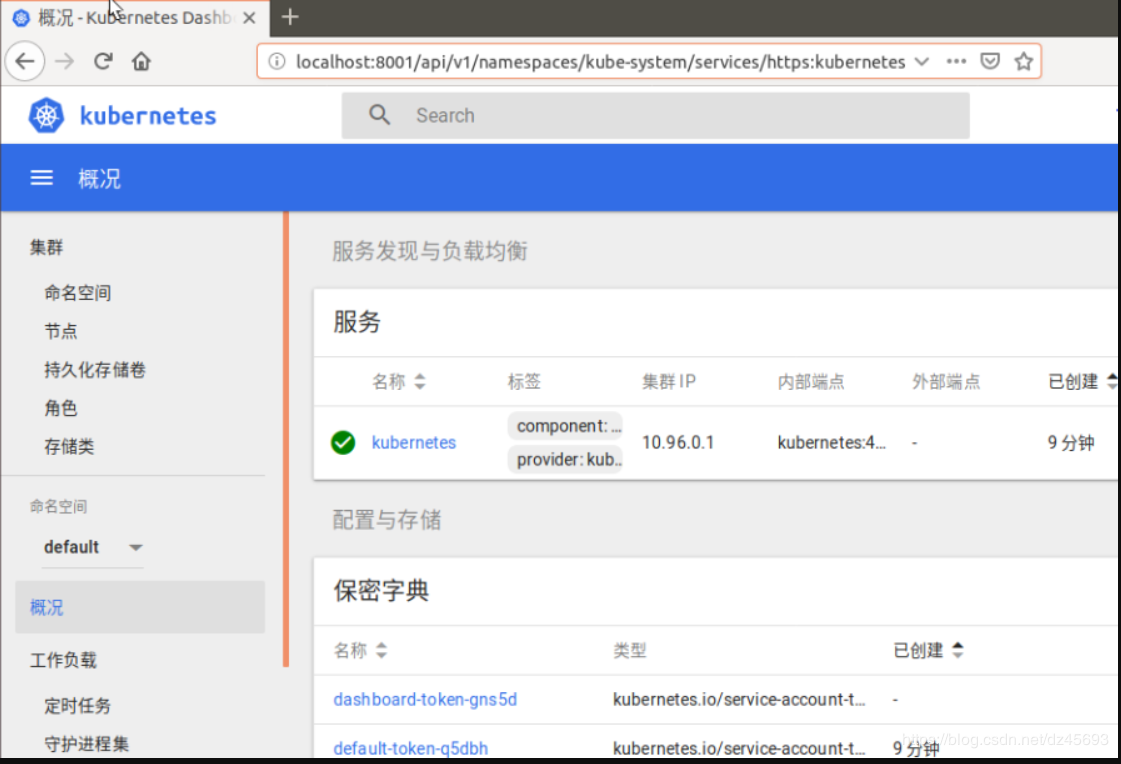Image resolution: width=1121 pixels, height=764 pixels.
Task: Open 持久化存储卷 in sidebar
Action: (95, 370)
